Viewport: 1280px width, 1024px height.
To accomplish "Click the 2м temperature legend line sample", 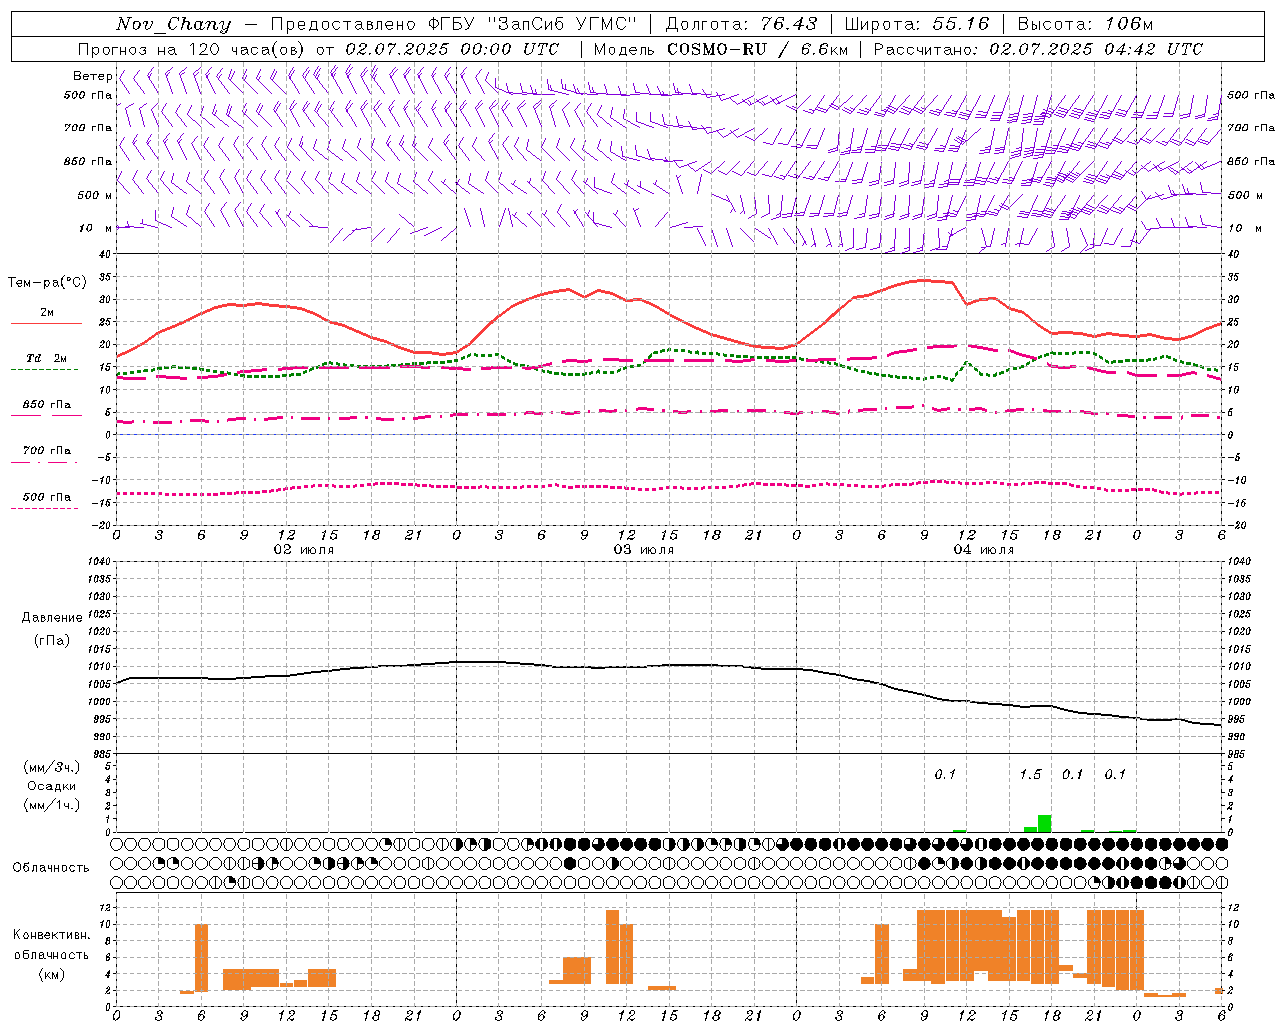I will [46, 323].
